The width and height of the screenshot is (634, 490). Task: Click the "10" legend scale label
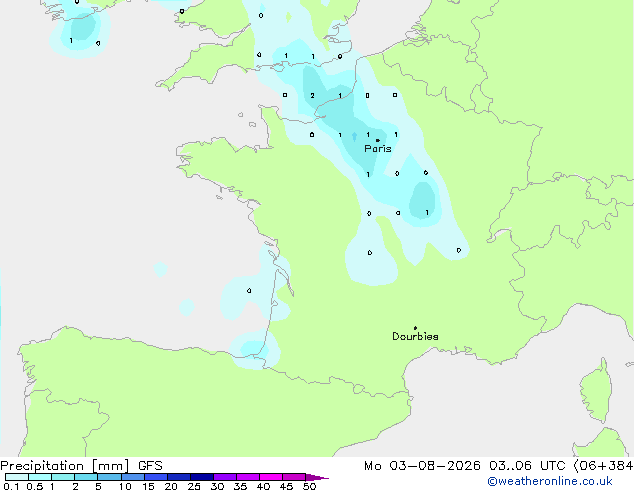tap(125, 486)
